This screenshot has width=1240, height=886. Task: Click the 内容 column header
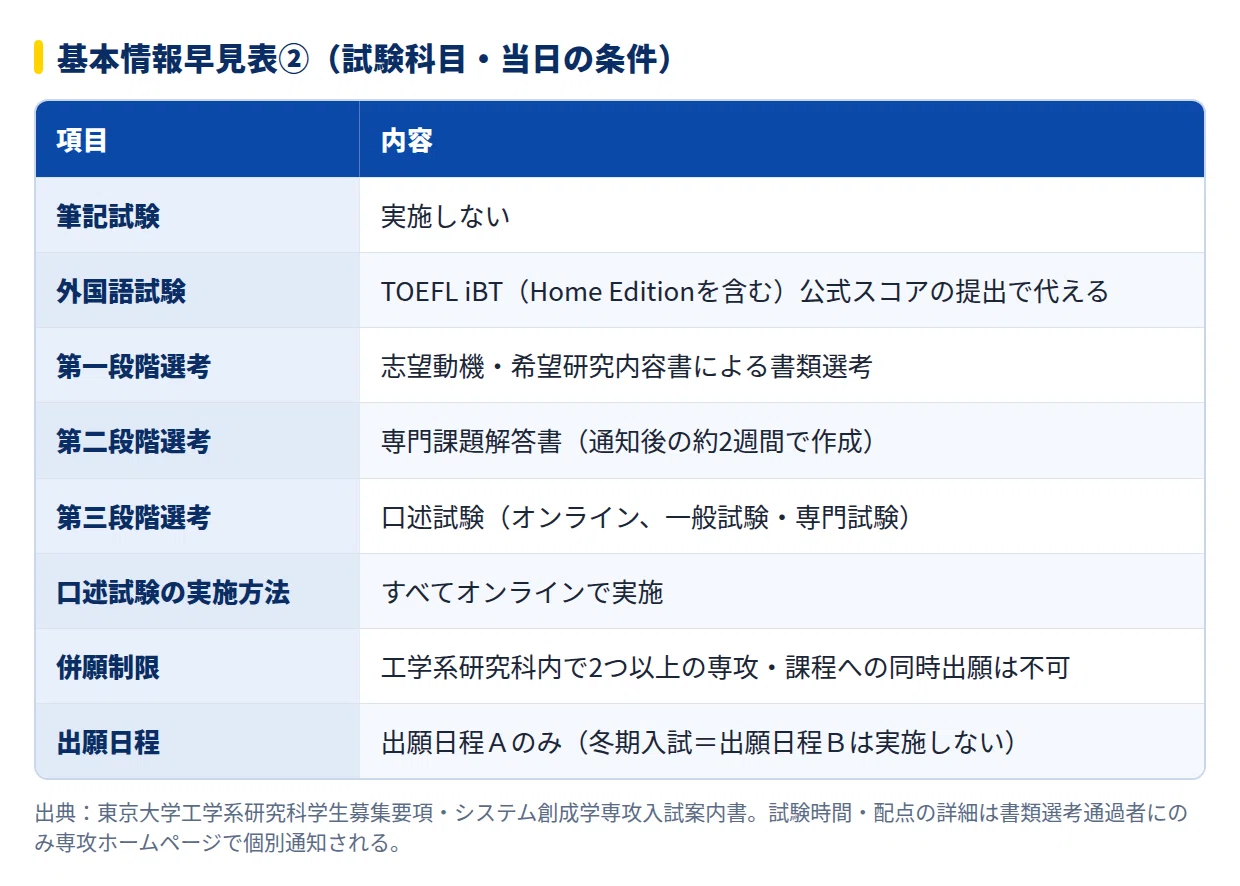(782, 140)
